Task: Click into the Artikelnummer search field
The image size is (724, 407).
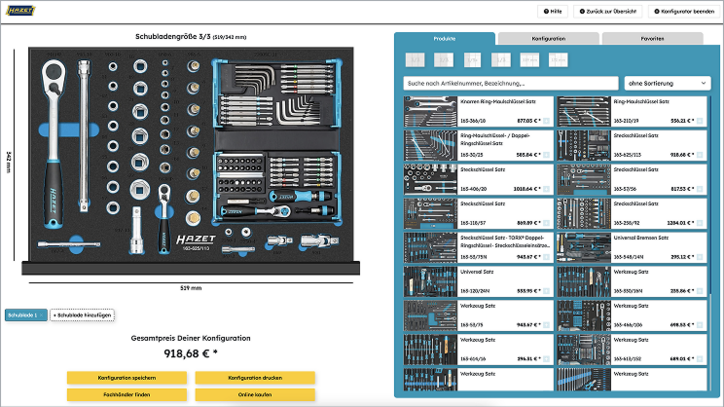Action: pyautogui.click(x=510, y=83)
